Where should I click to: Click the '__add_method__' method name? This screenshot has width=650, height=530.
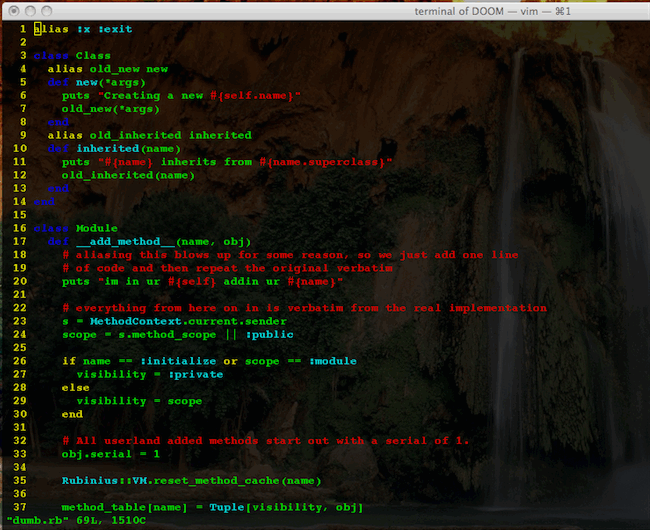(x=125, y=242)
